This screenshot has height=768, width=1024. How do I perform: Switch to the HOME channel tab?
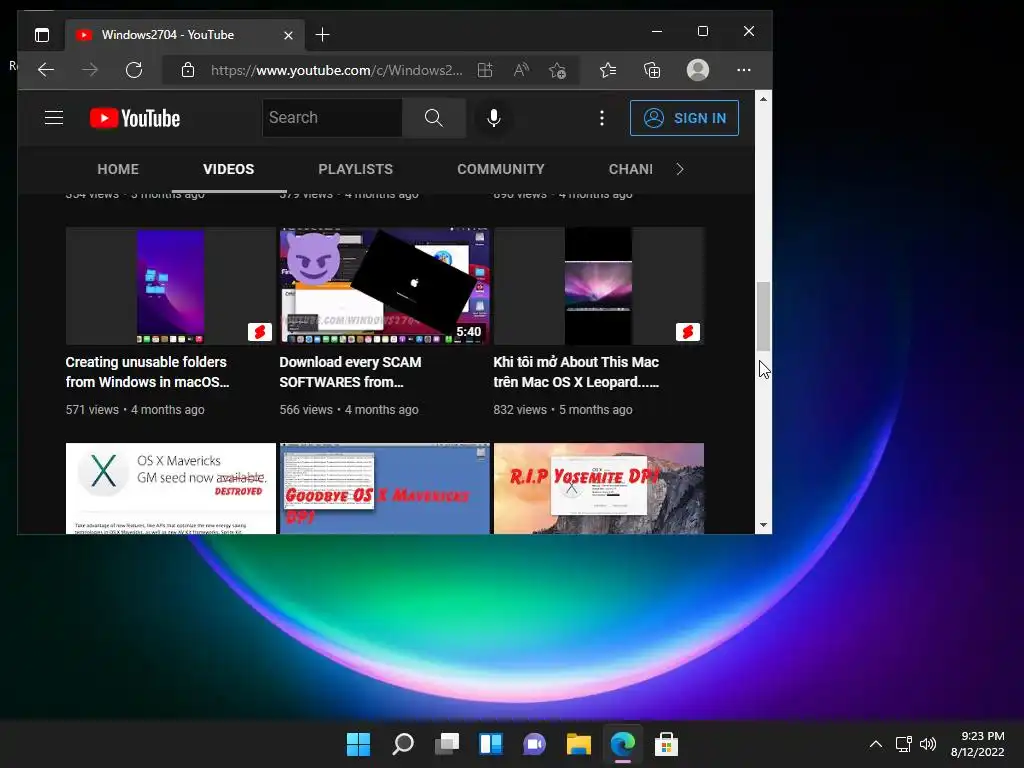pos(118,169)
